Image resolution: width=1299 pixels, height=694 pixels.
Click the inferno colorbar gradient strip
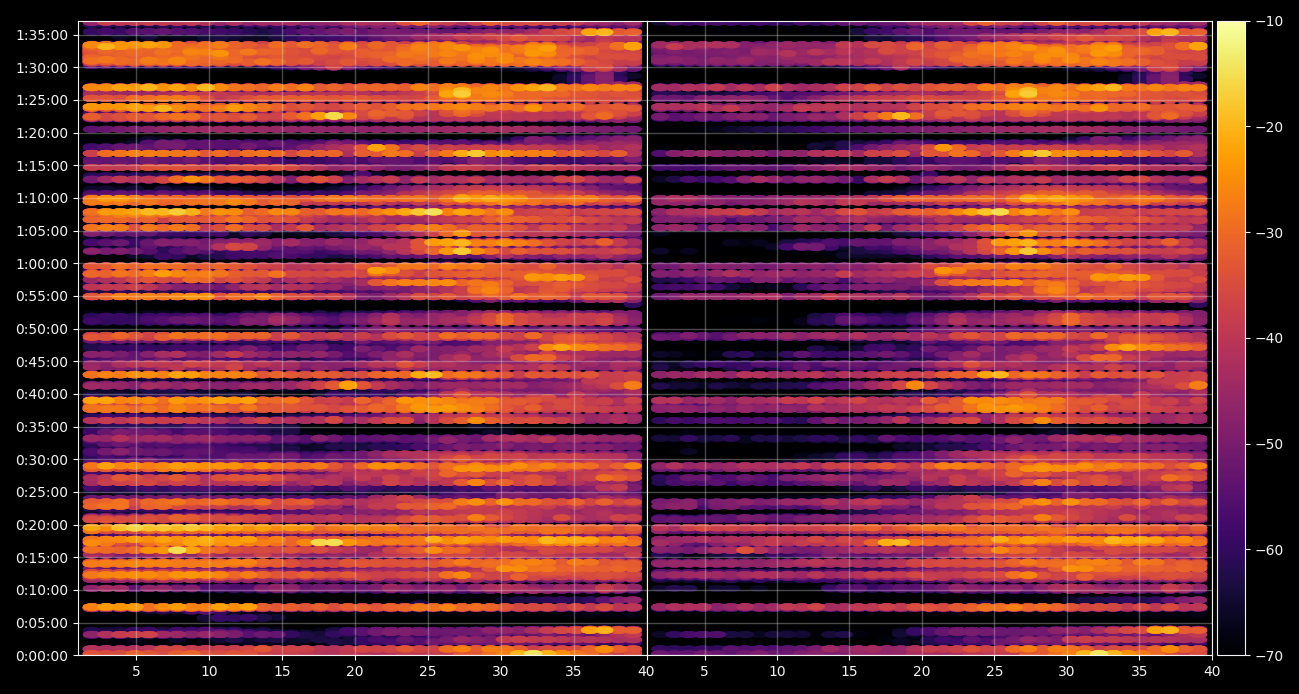click(x=1231, y=338)
